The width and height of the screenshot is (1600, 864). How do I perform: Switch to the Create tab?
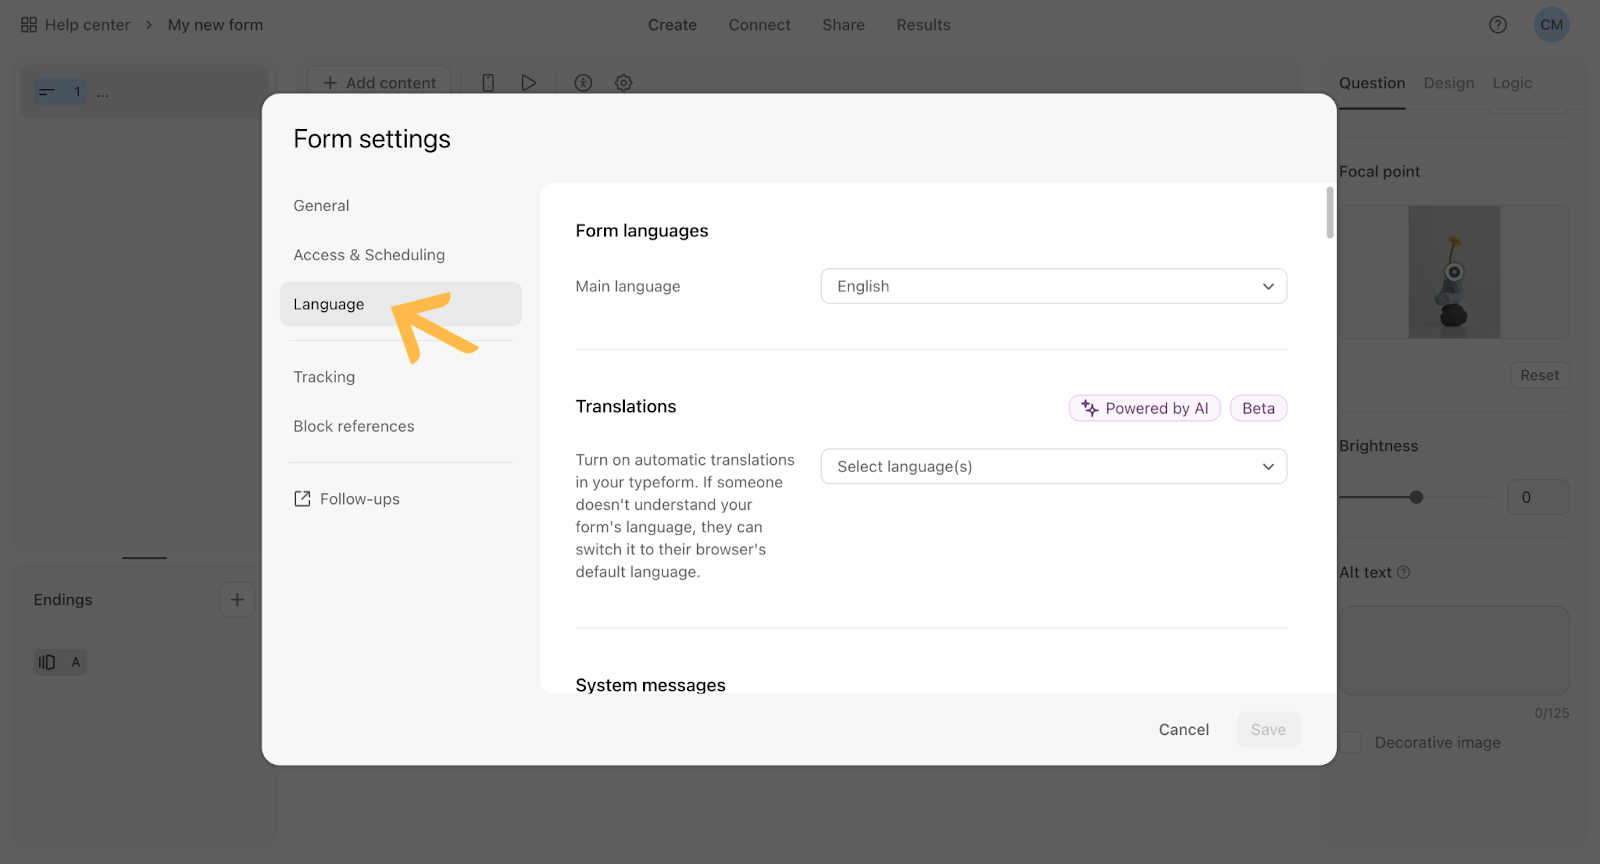(x=672, y=25)
